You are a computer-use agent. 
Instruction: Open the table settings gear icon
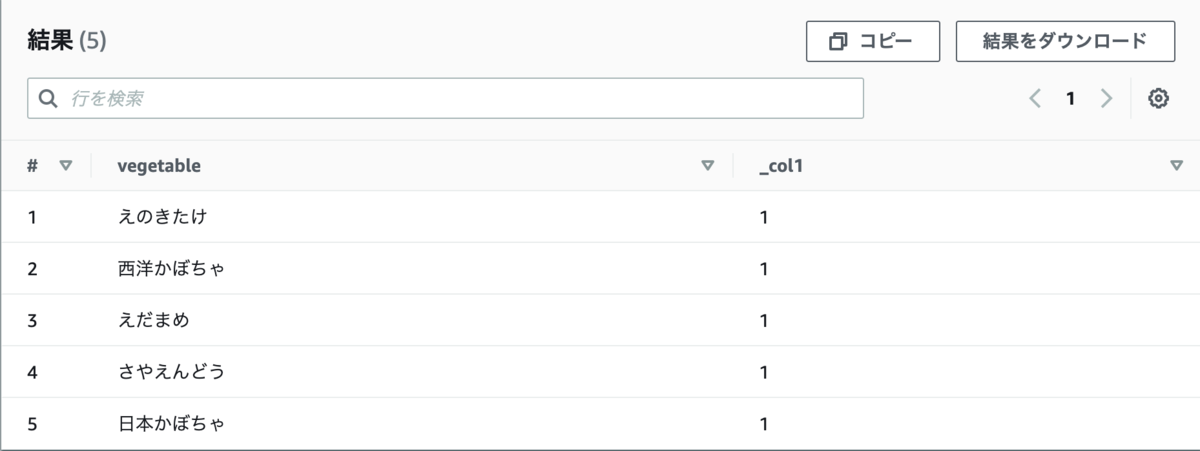coord(1159,98)
